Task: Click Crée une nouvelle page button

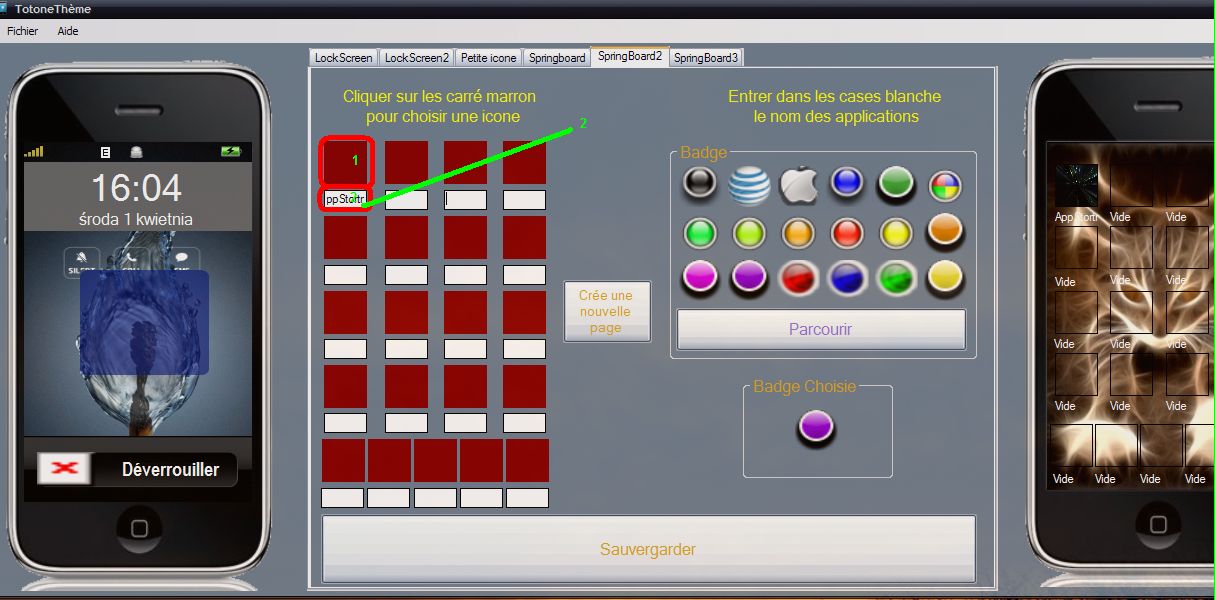Action: 606,311
